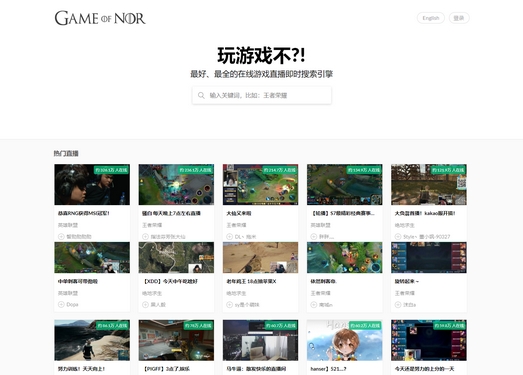Click the magnifier icon in search box
The width and height of the screenshot is (523, 375).
(x=201, y=95)
